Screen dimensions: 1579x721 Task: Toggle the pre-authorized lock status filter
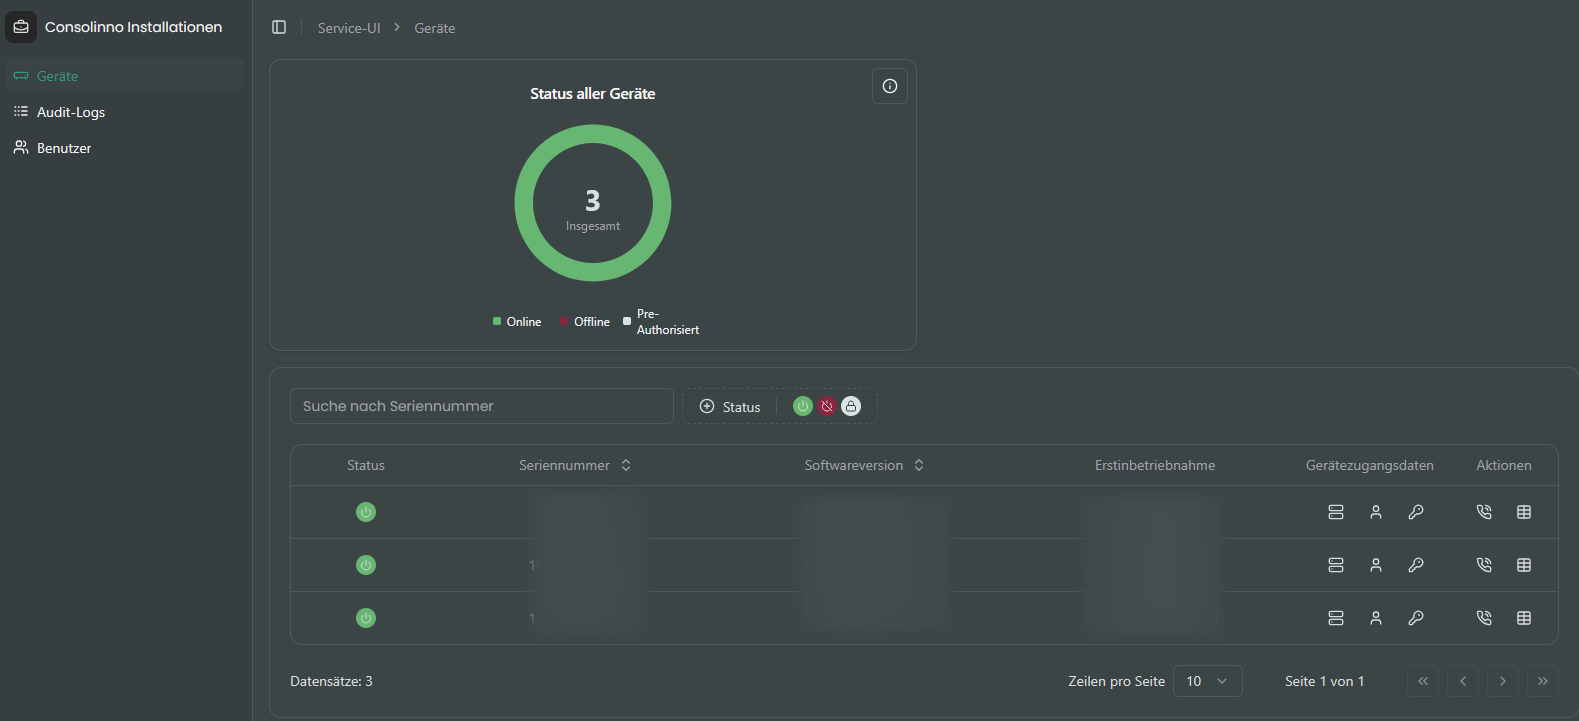coord(850,406)
